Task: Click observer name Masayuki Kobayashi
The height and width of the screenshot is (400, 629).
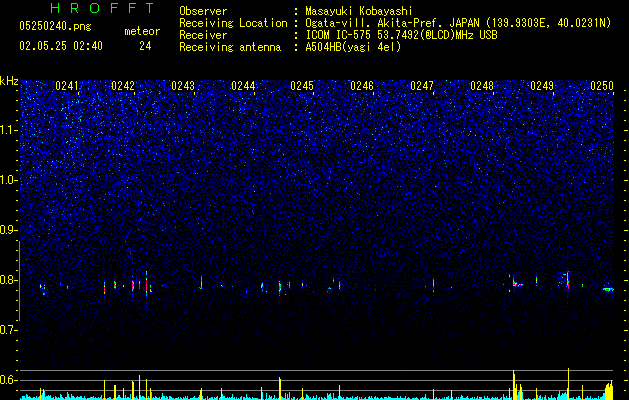Action: point(359,11)
